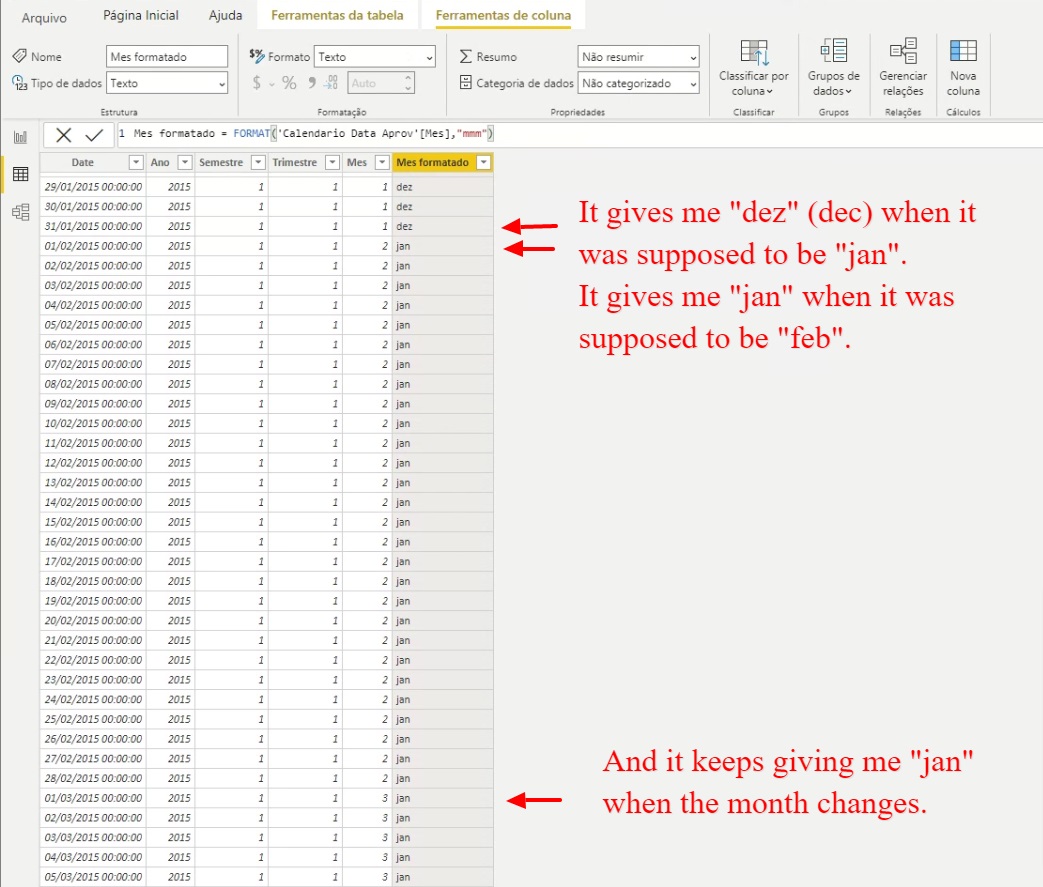This screenshot has height=887, width=1043.
Task: Click Mes value in 10/02/2015 row
Action: point(367,423)
